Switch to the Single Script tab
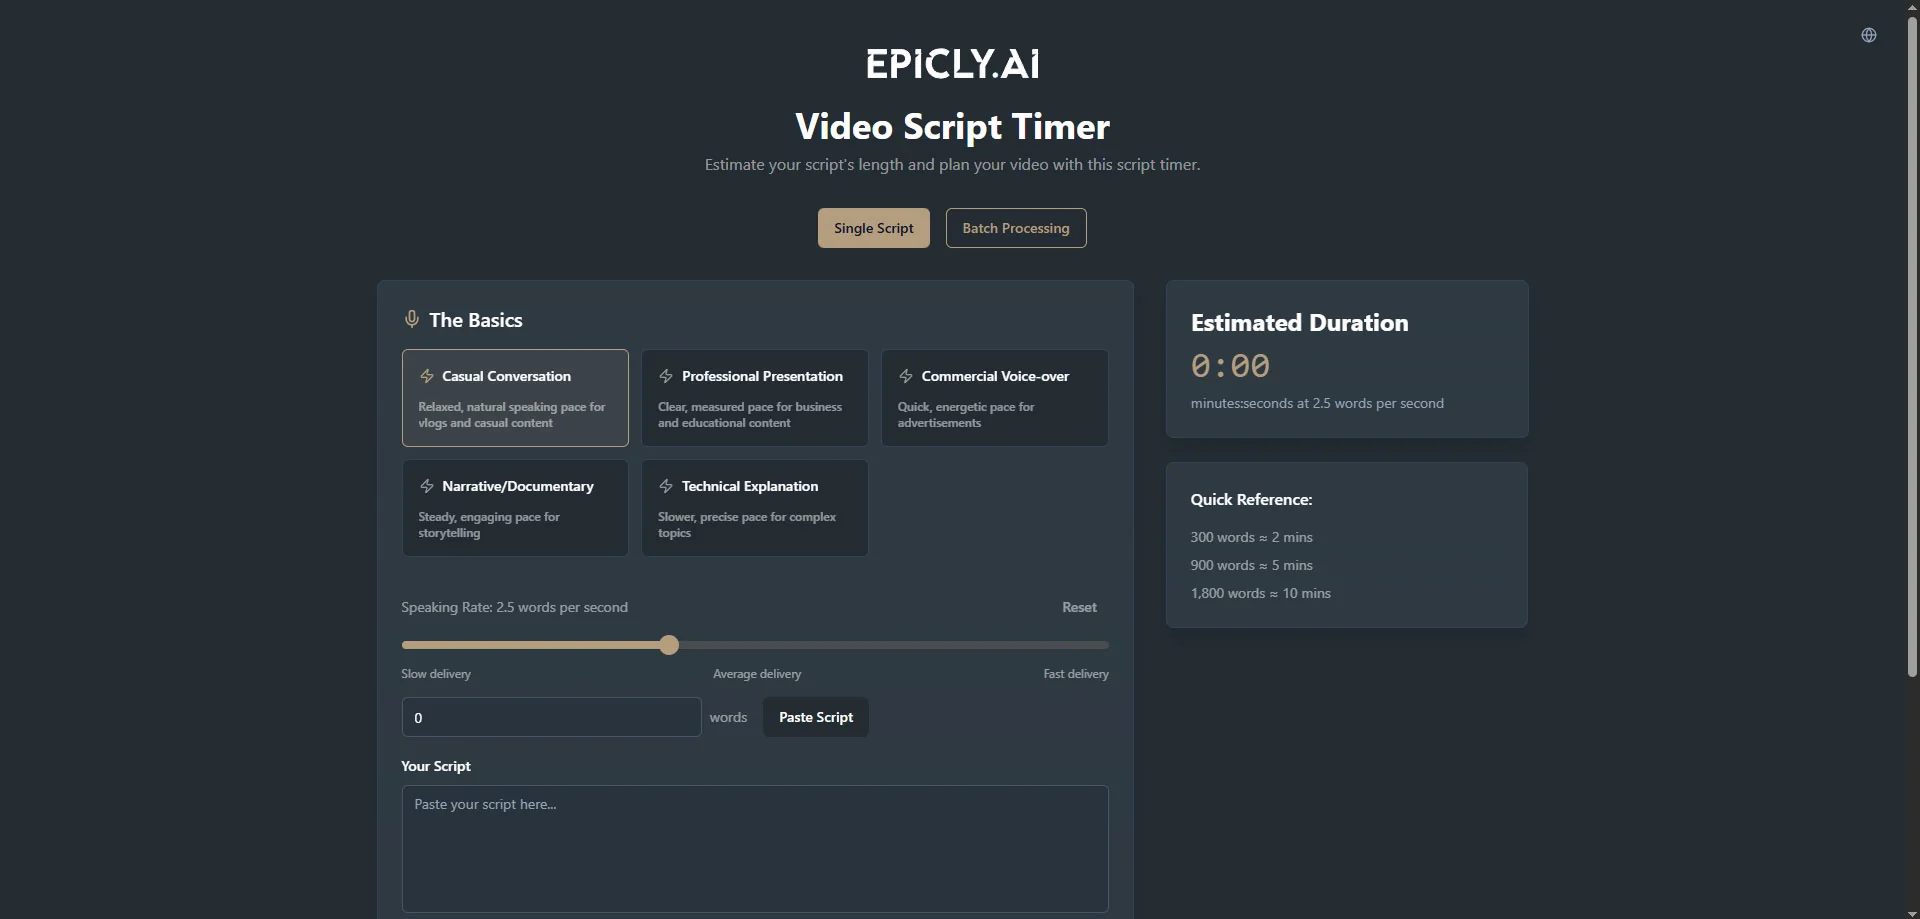Screen dimensions: 1920x919 [874, 228]
